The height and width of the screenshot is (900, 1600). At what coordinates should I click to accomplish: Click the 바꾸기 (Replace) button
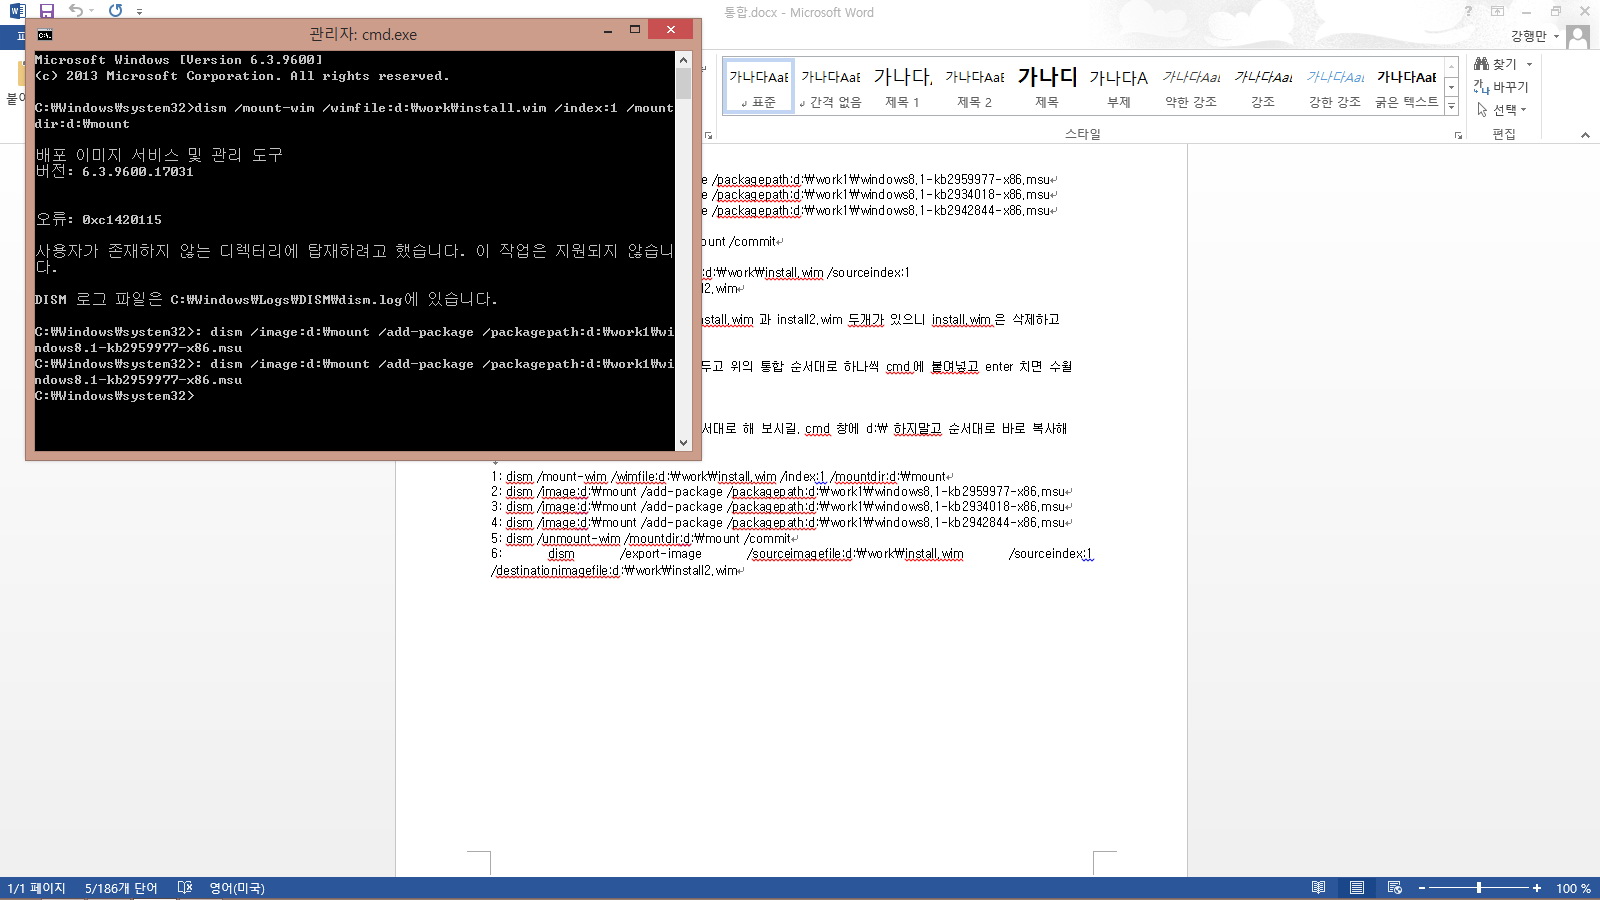point(1501,87)
